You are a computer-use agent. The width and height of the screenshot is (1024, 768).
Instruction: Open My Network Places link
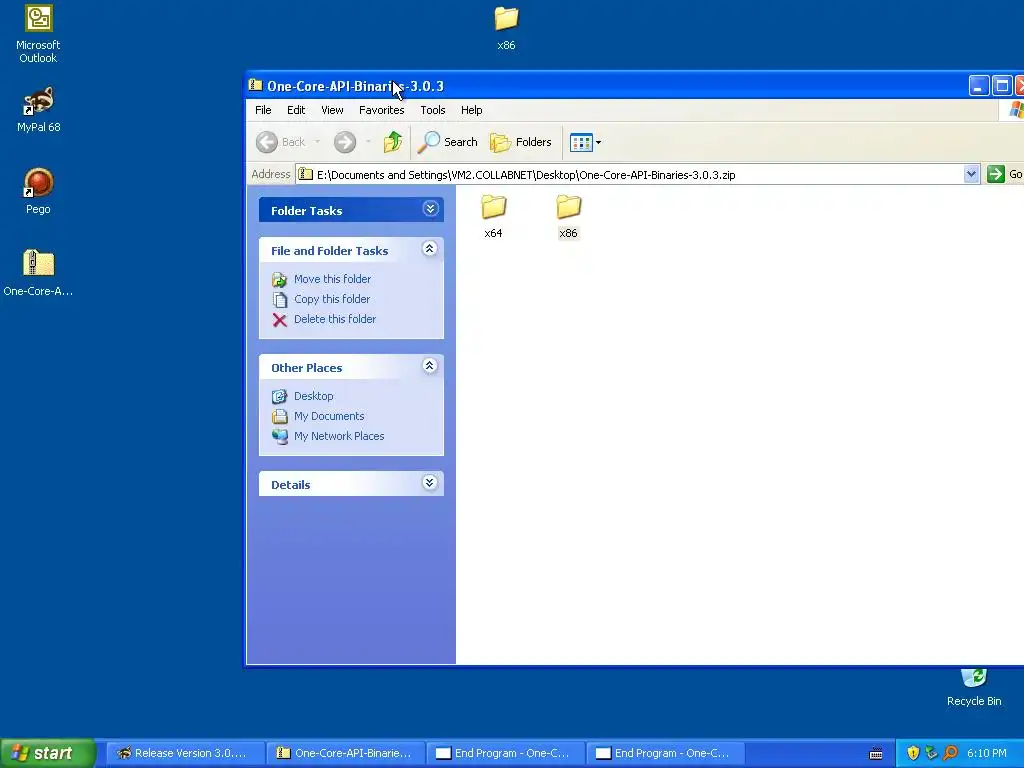pos(338,436)
